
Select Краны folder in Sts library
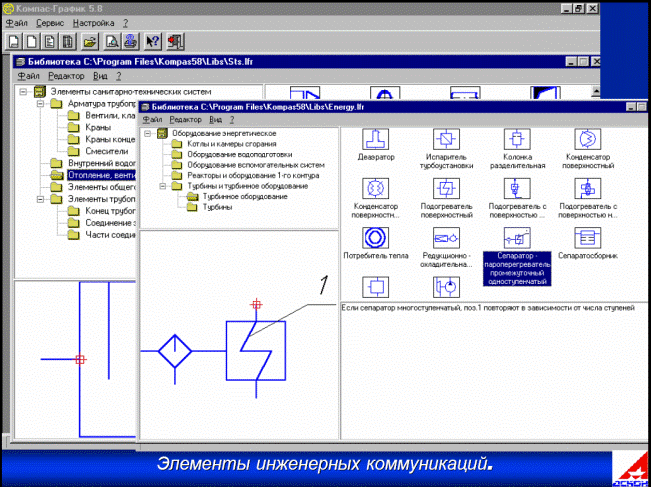[98, 127]
